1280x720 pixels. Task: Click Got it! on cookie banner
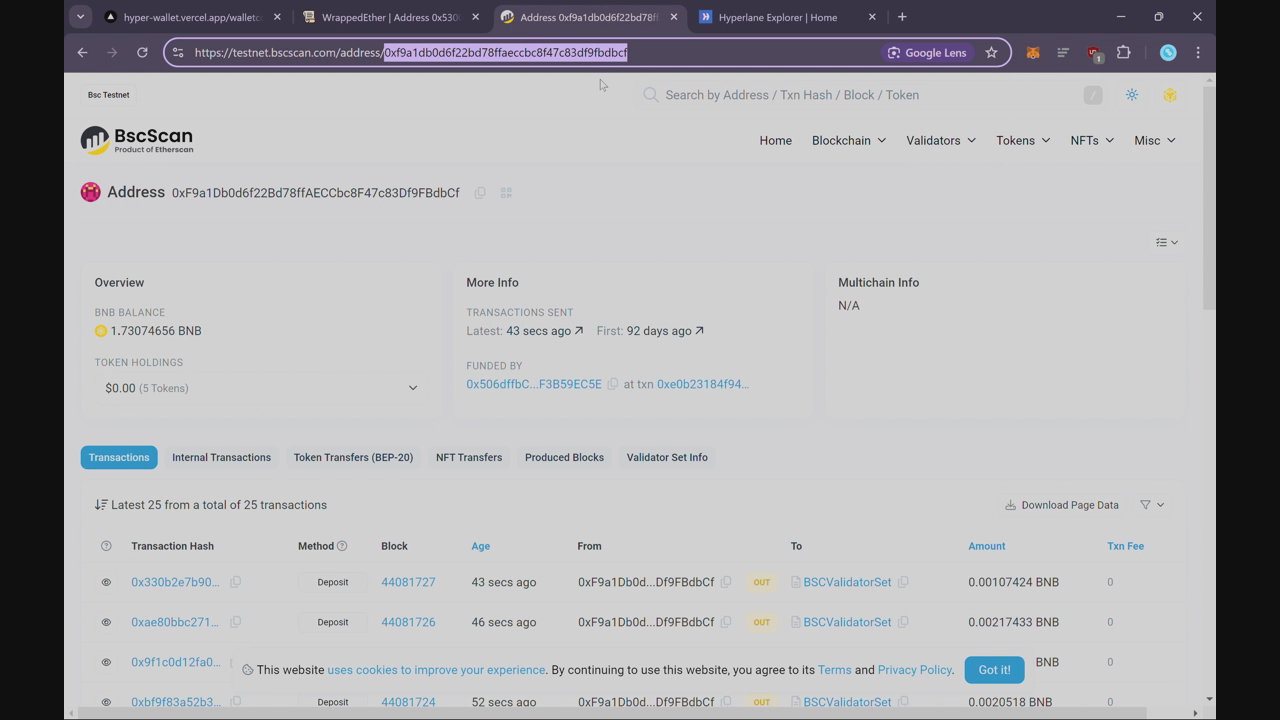(x=994, y=670)
